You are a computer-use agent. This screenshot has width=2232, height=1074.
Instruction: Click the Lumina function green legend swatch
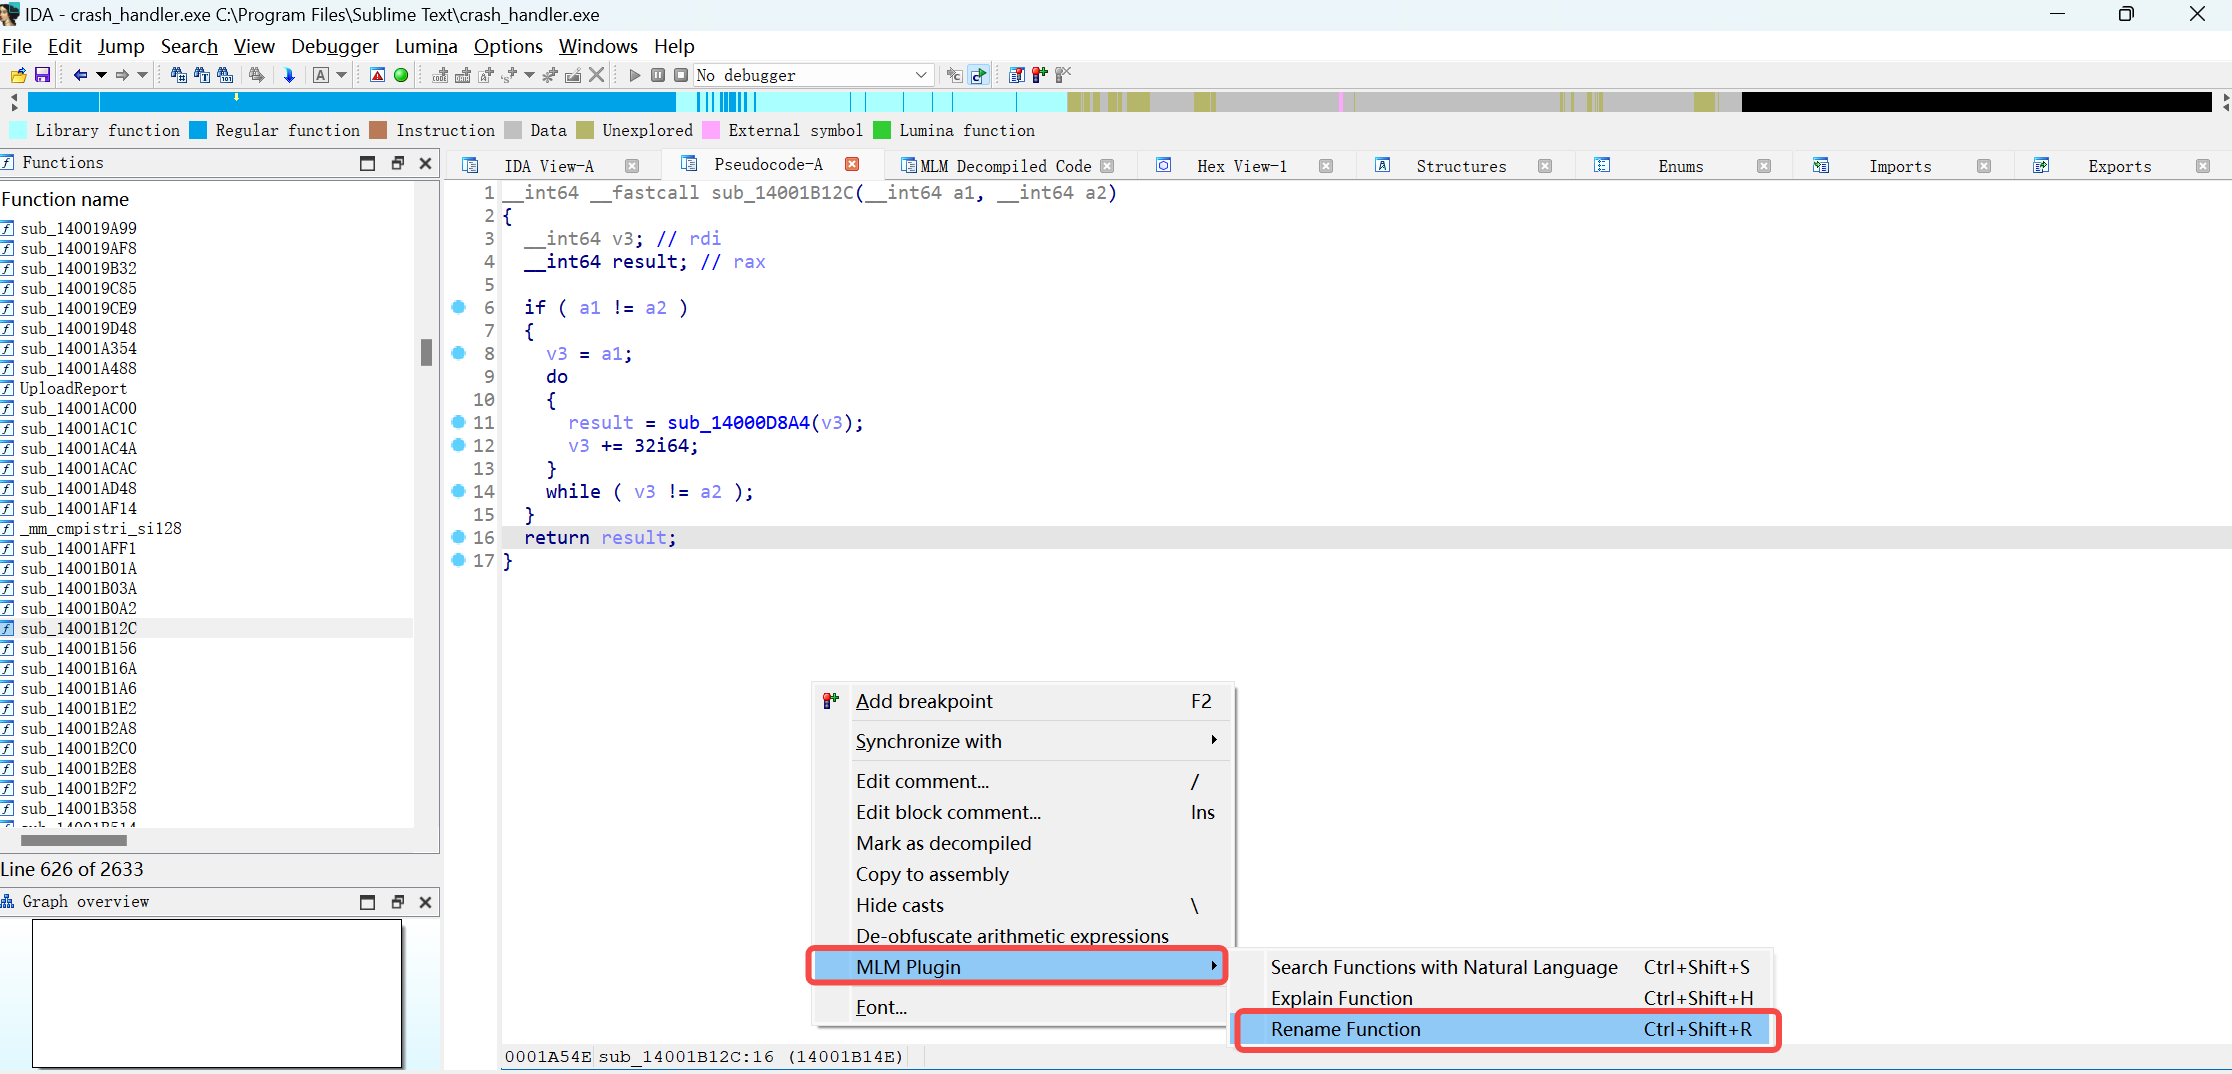(x=882, y=130)
